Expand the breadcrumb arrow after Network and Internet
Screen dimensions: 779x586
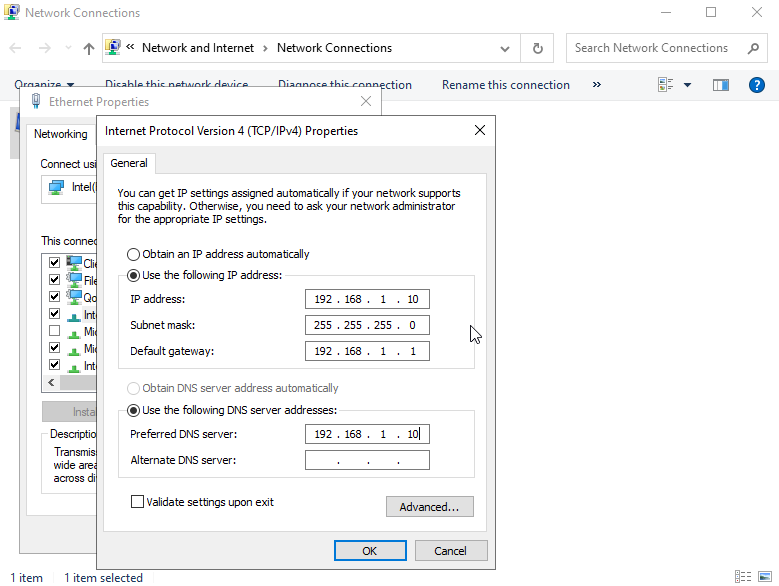pyautogui.click(x=265, y=48)
